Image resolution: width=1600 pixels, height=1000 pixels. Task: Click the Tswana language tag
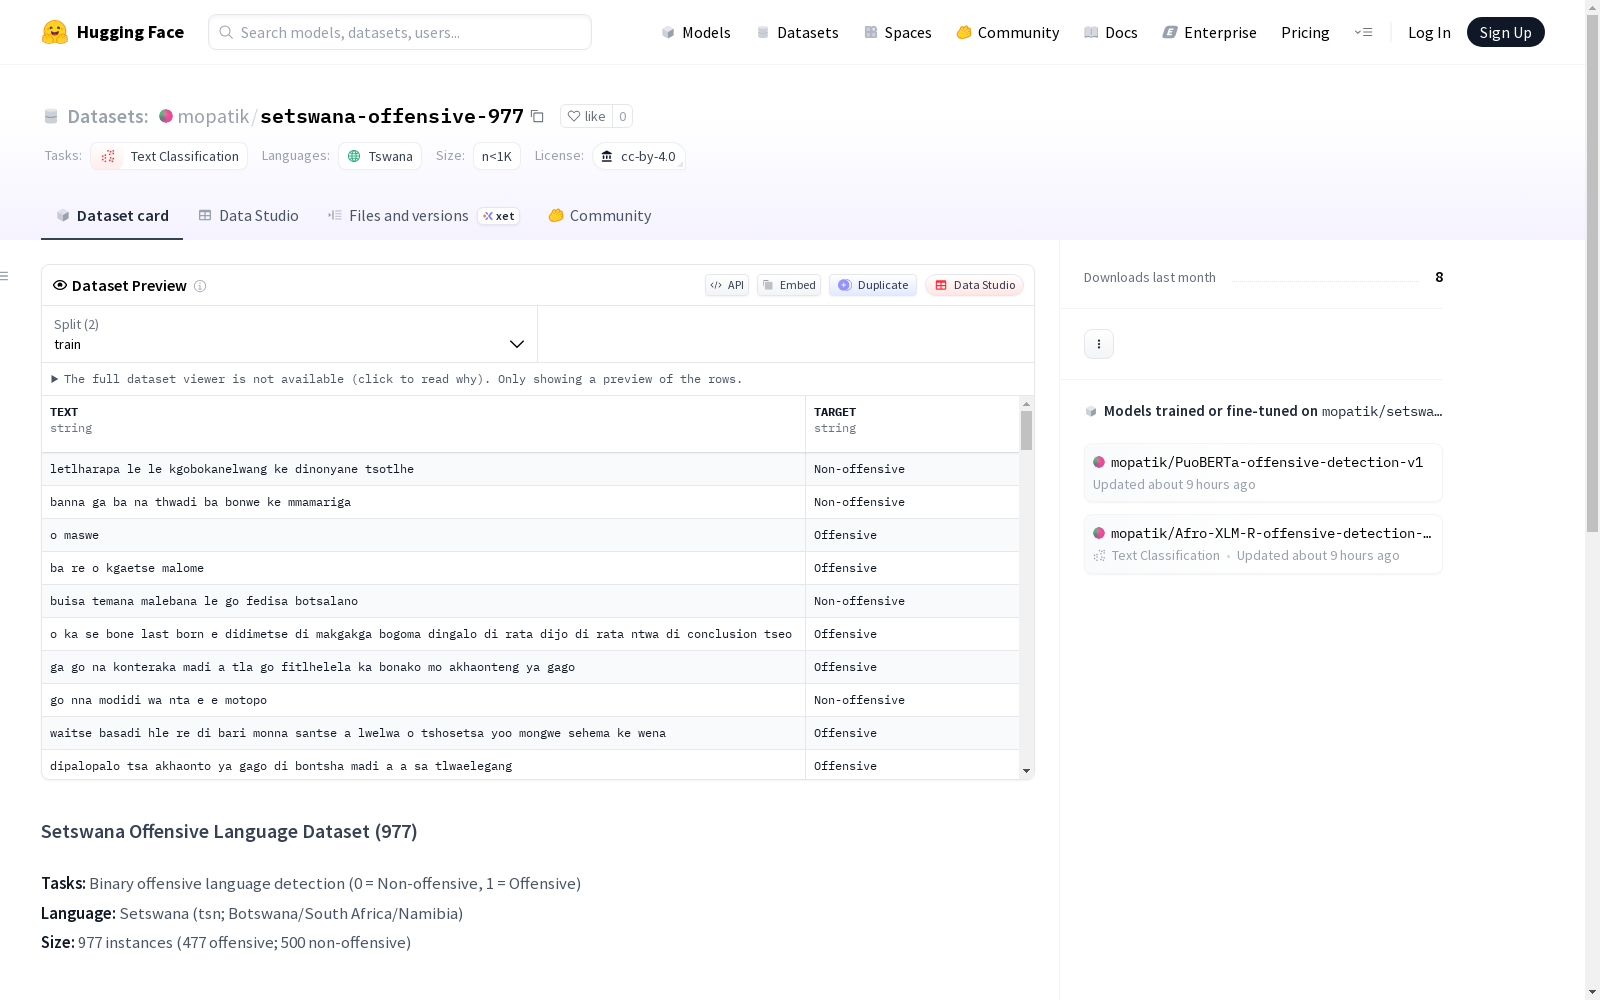click(x=380, y=156)
